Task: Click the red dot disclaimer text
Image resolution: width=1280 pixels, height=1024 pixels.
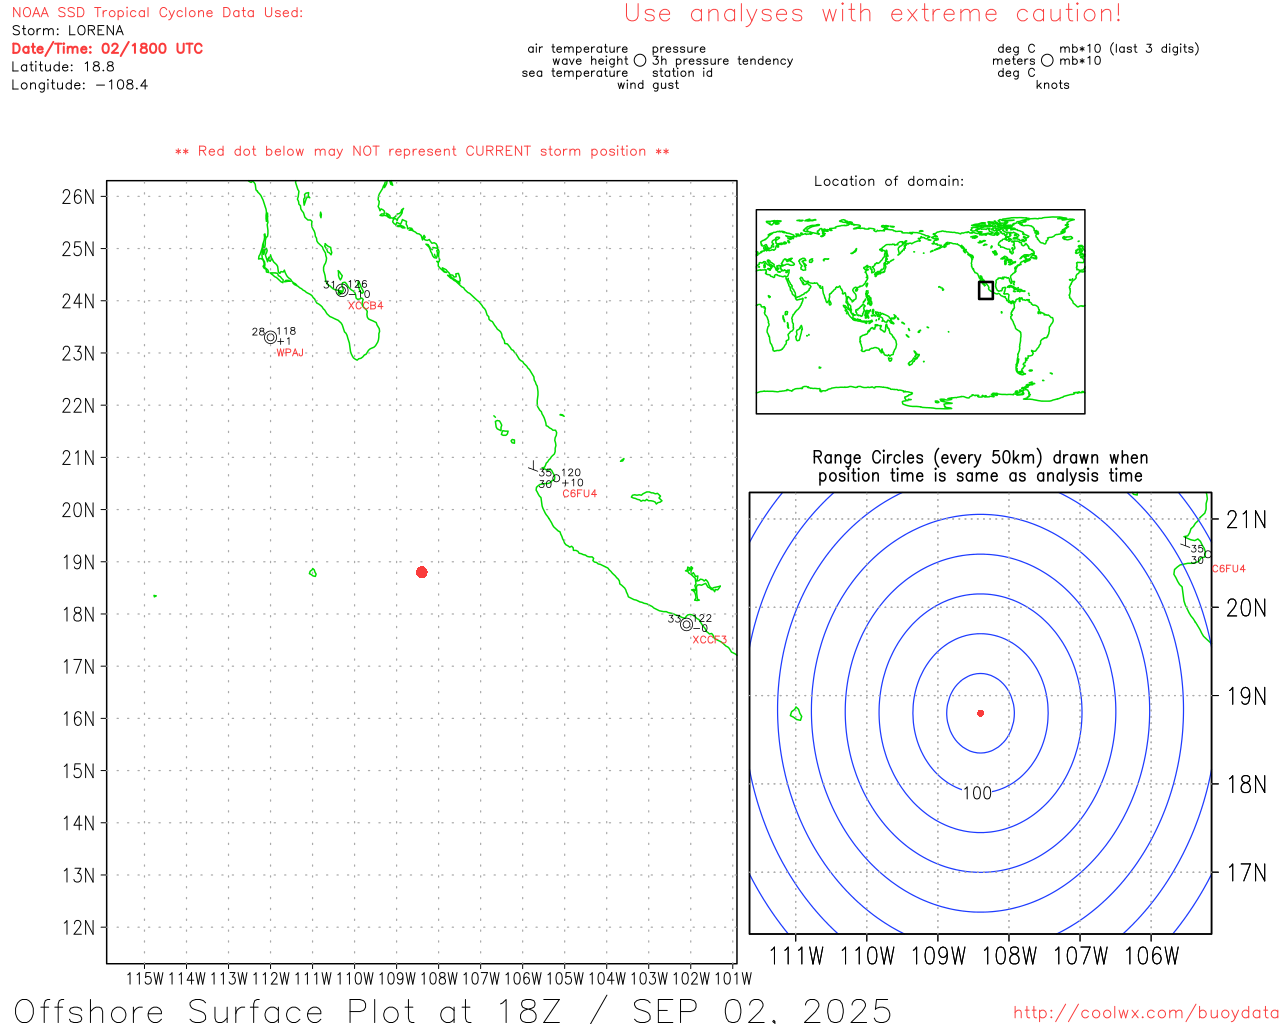Action: [x=422, y=151]
